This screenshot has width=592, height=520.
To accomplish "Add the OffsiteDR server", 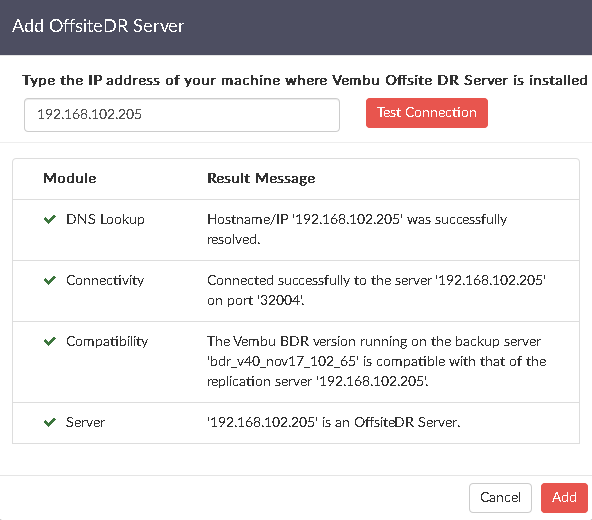I will point(564,498).
